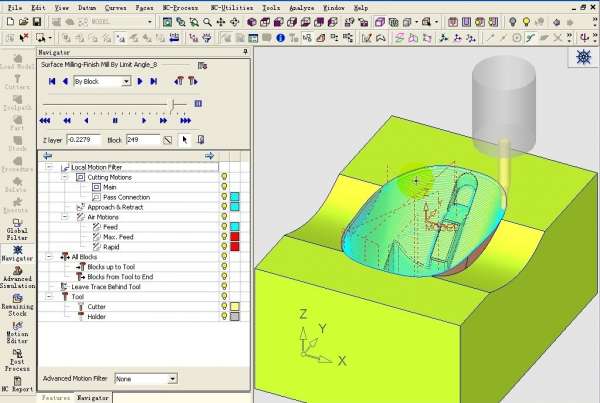
Task: Toggle visibility bulb for Holder
Action: pyautogui.click(x=224, y=316)
